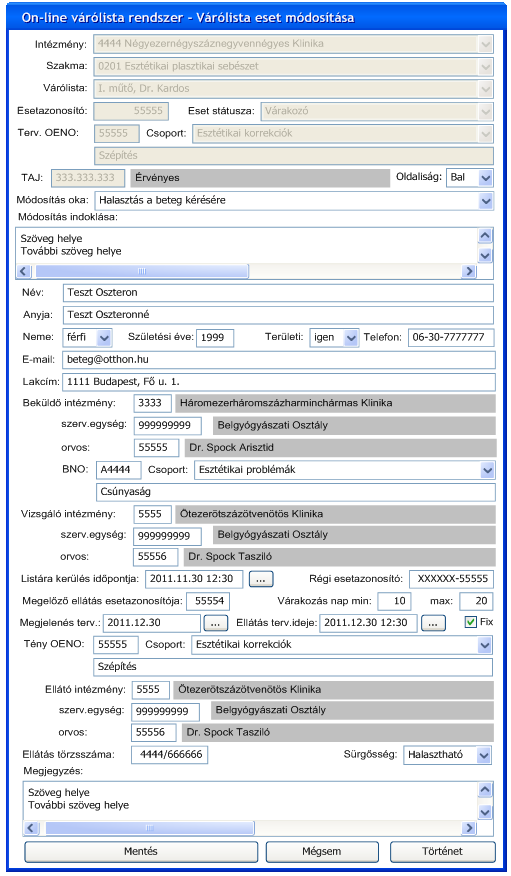Toggle the Fix checkbox
Screen dimensions: 511x876
click(x=470, y=622)
